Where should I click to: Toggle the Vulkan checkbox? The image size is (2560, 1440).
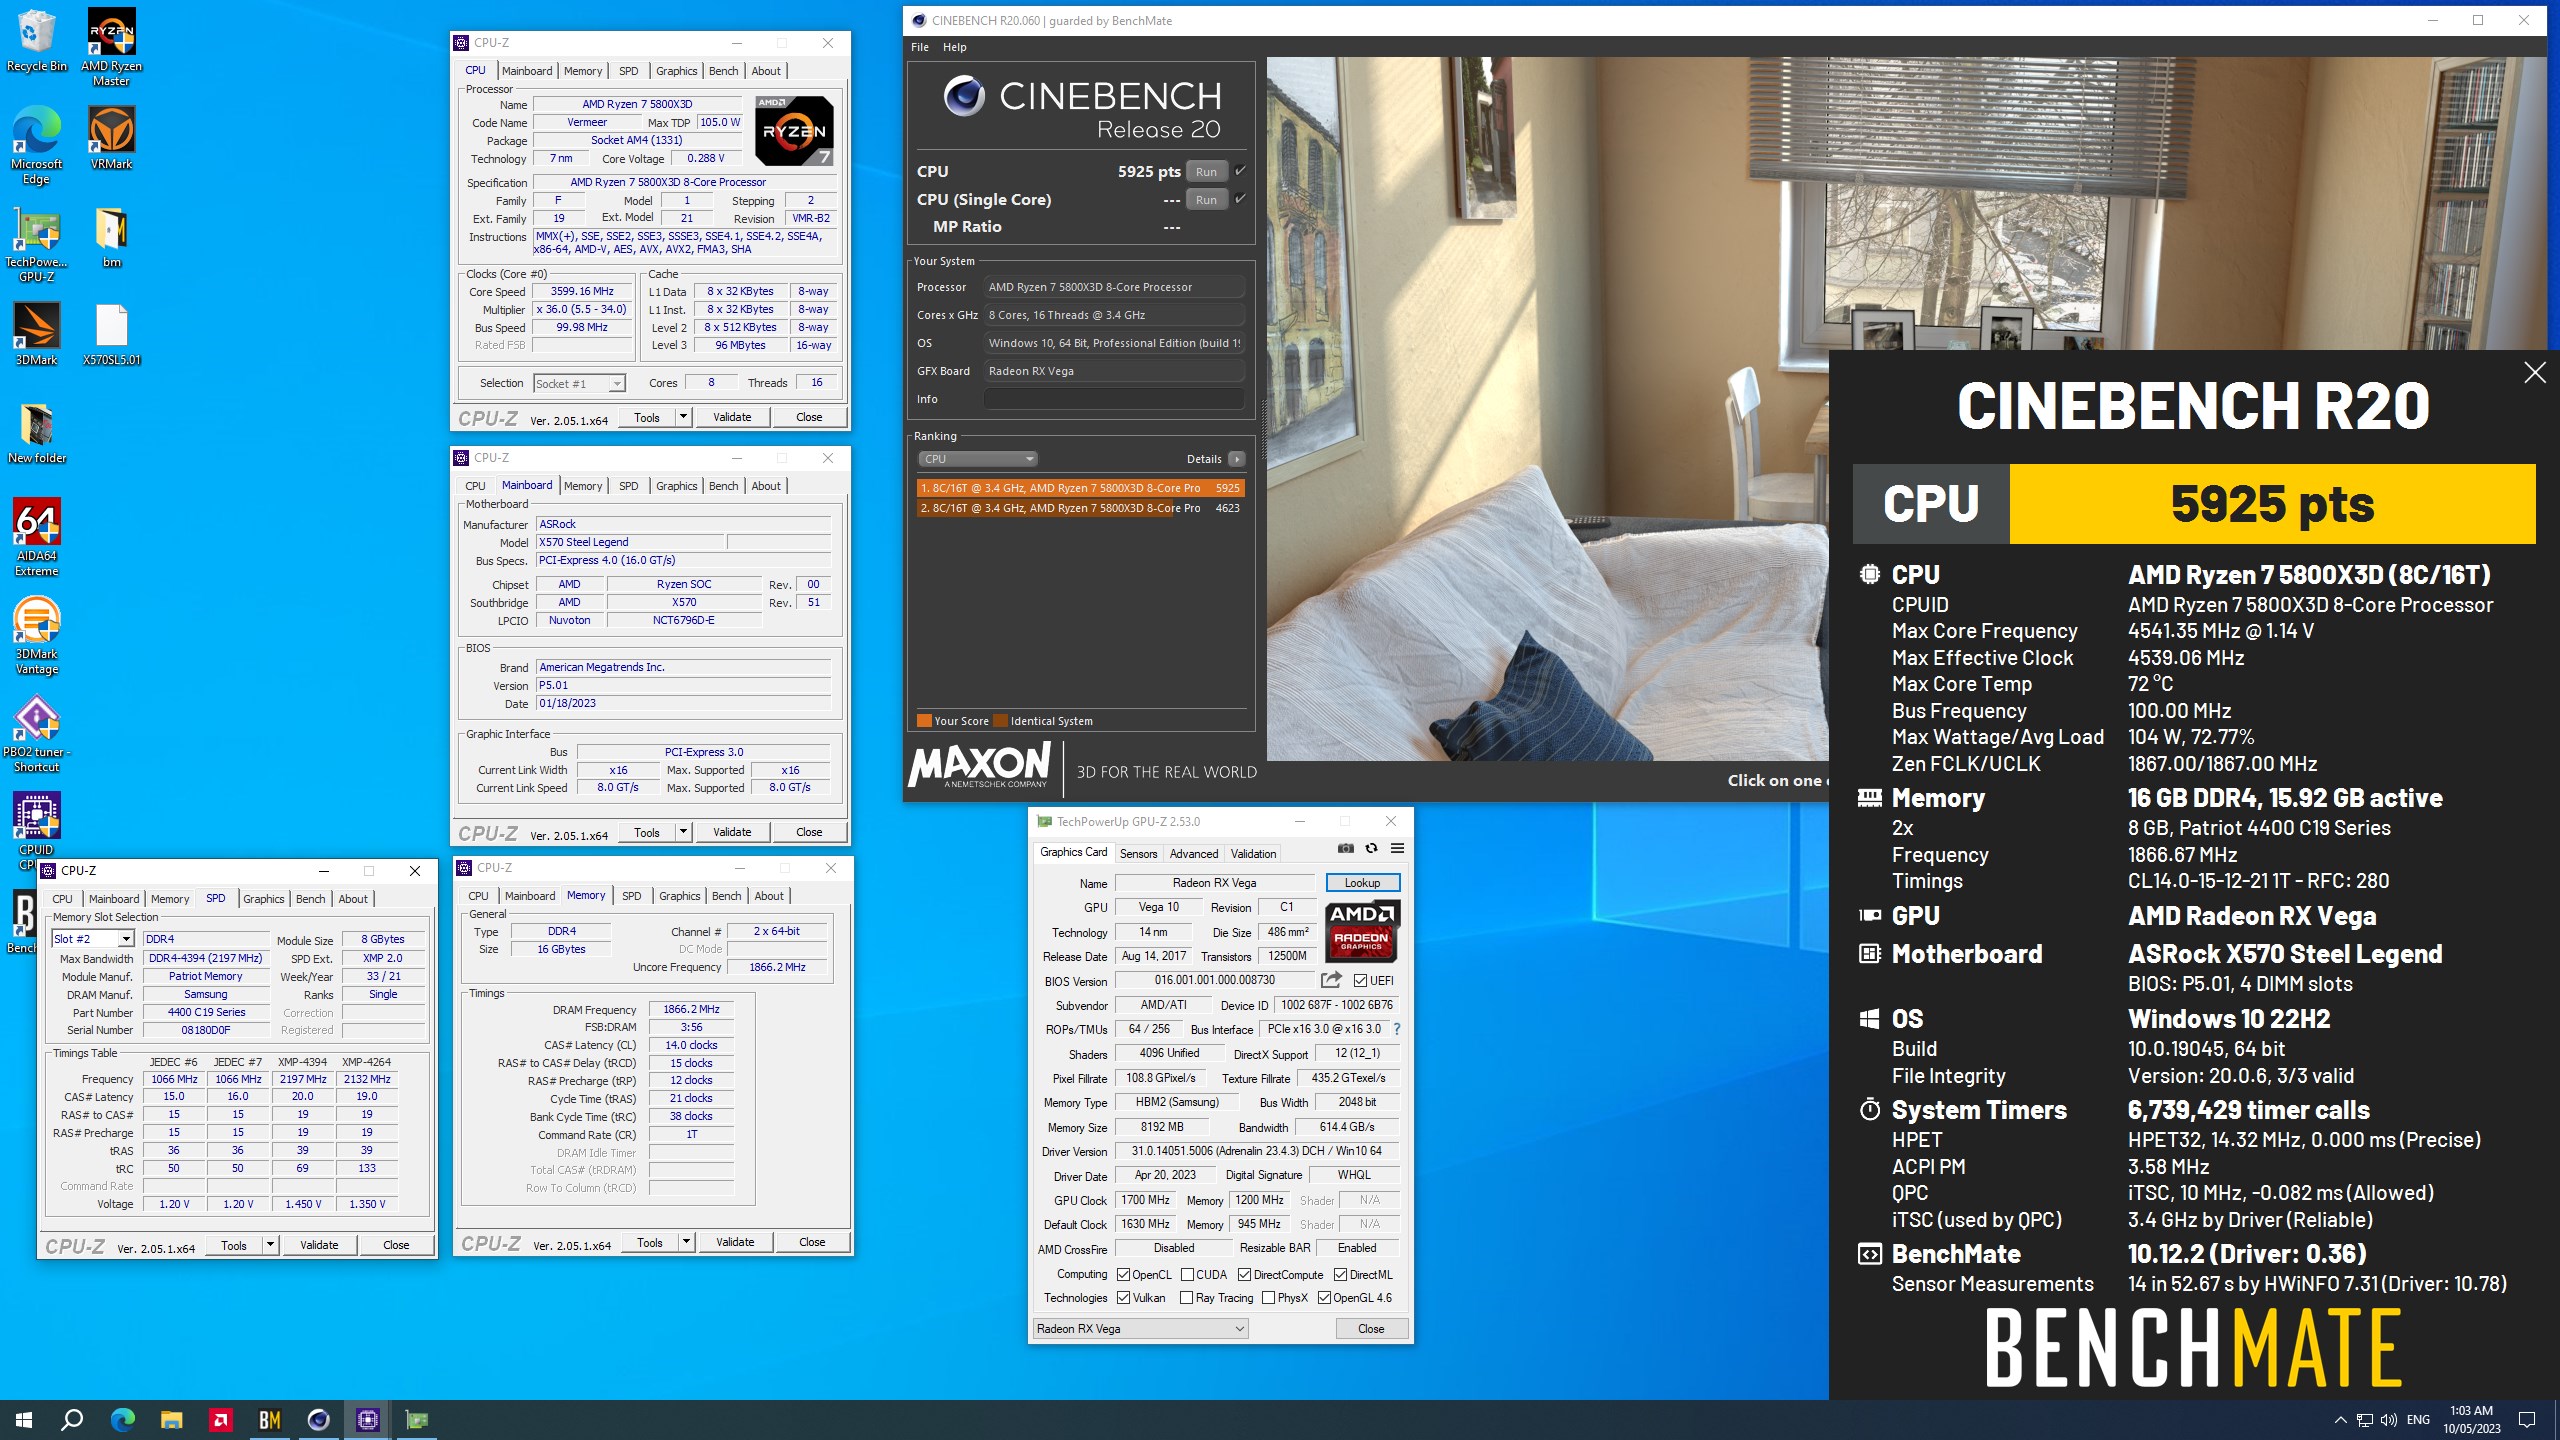click(x=1123, y=1297)
